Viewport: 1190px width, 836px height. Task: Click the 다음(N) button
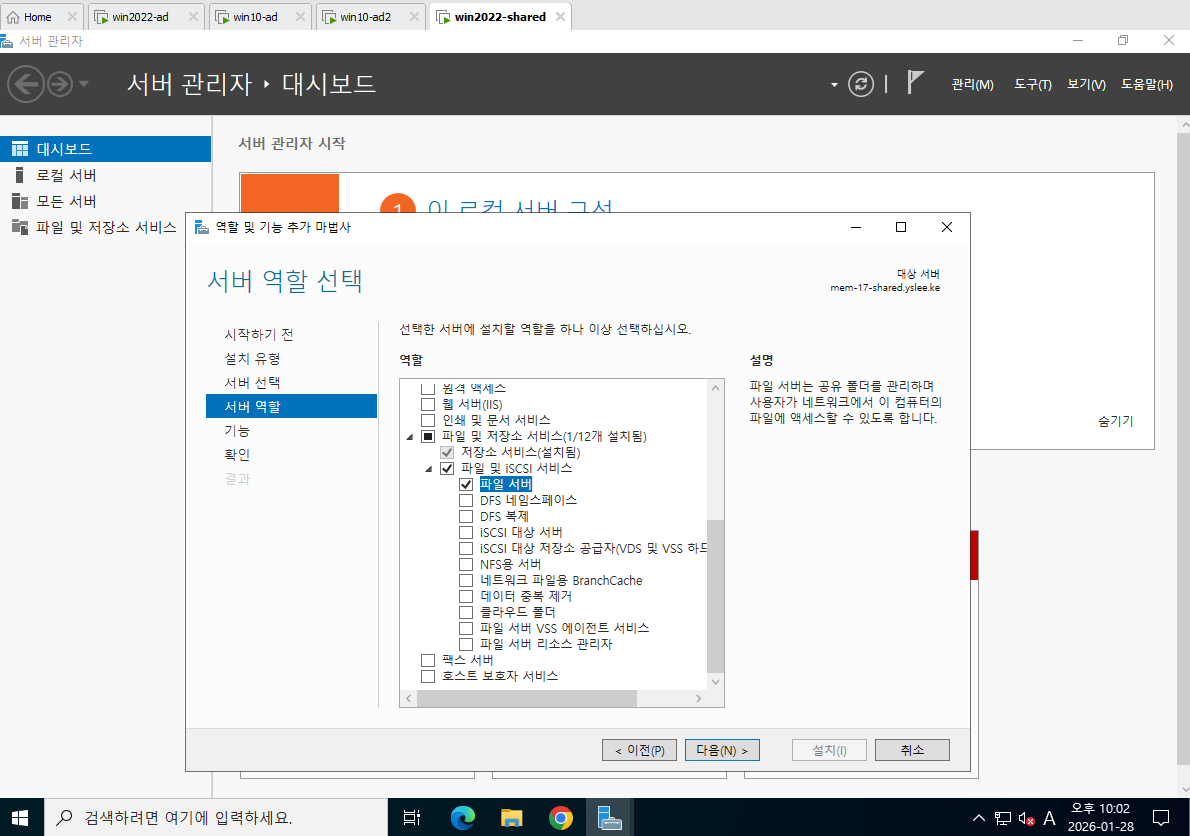coord(722,750)
